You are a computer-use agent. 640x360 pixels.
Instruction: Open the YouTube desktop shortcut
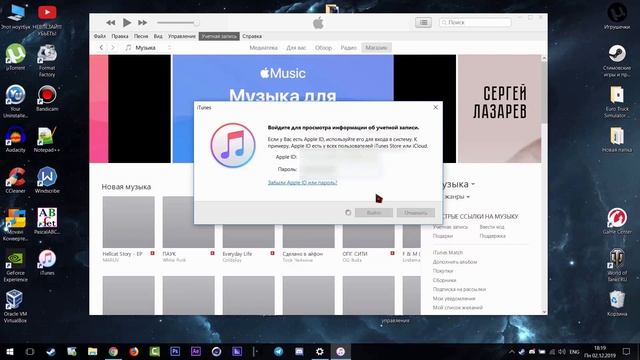pyautogui.click(x=47, y=20)
